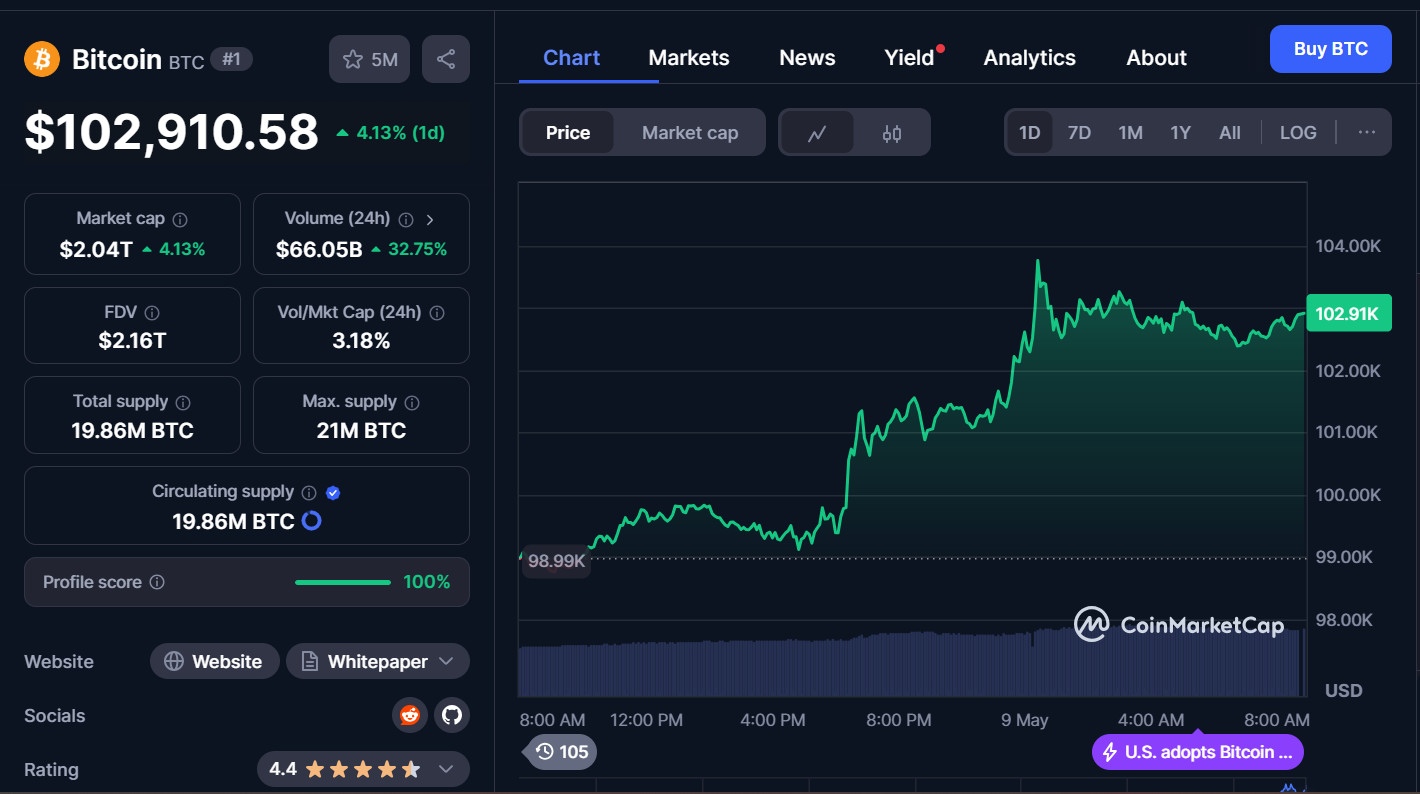Click the 21M BTC max supply value
1420x794 pixels.
361,431
